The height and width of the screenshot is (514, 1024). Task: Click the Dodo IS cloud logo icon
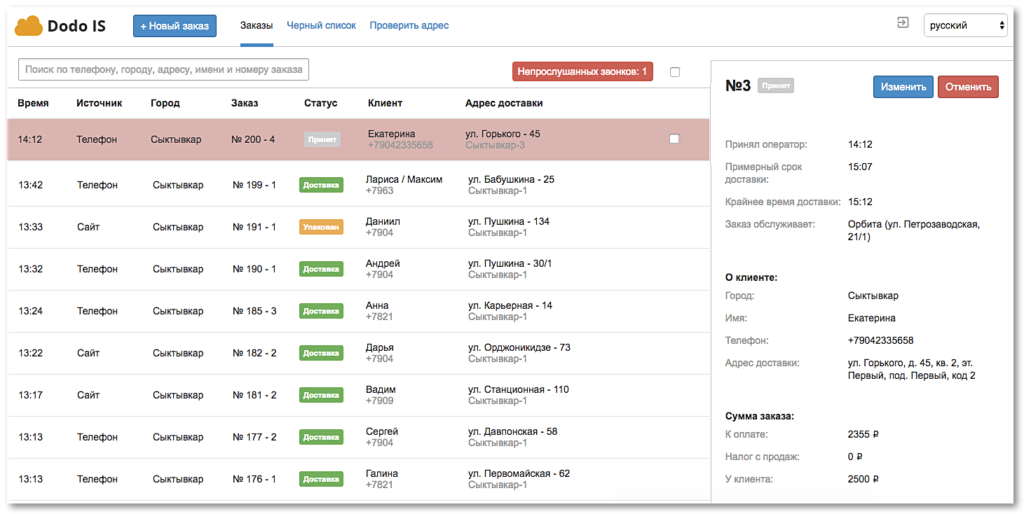[x=29, y=25]
